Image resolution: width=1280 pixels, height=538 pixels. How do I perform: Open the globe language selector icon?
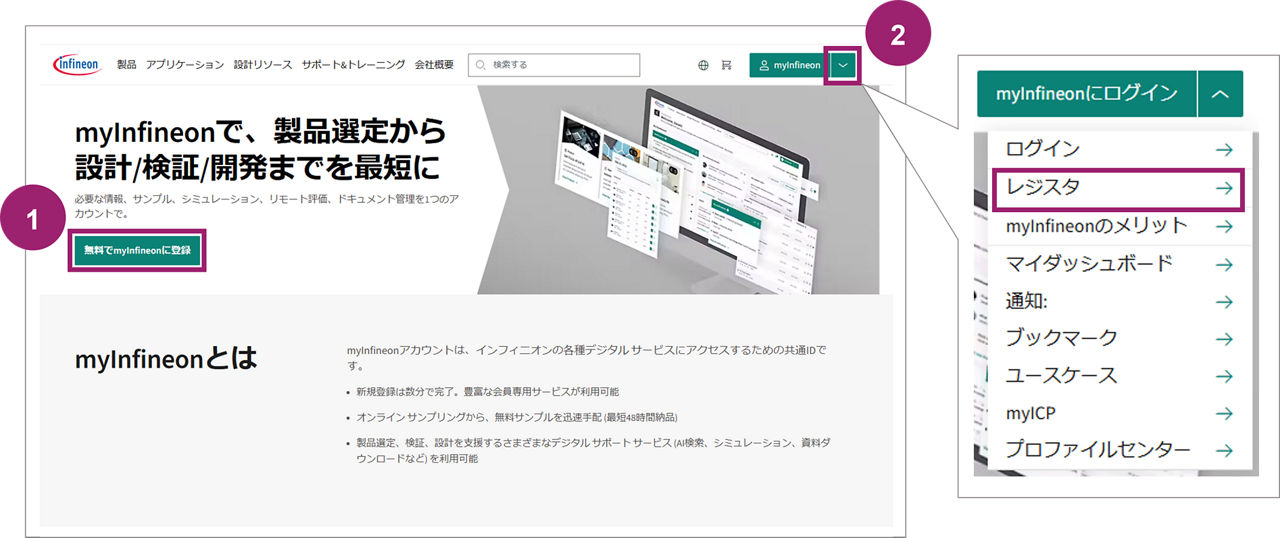[703, 65]
